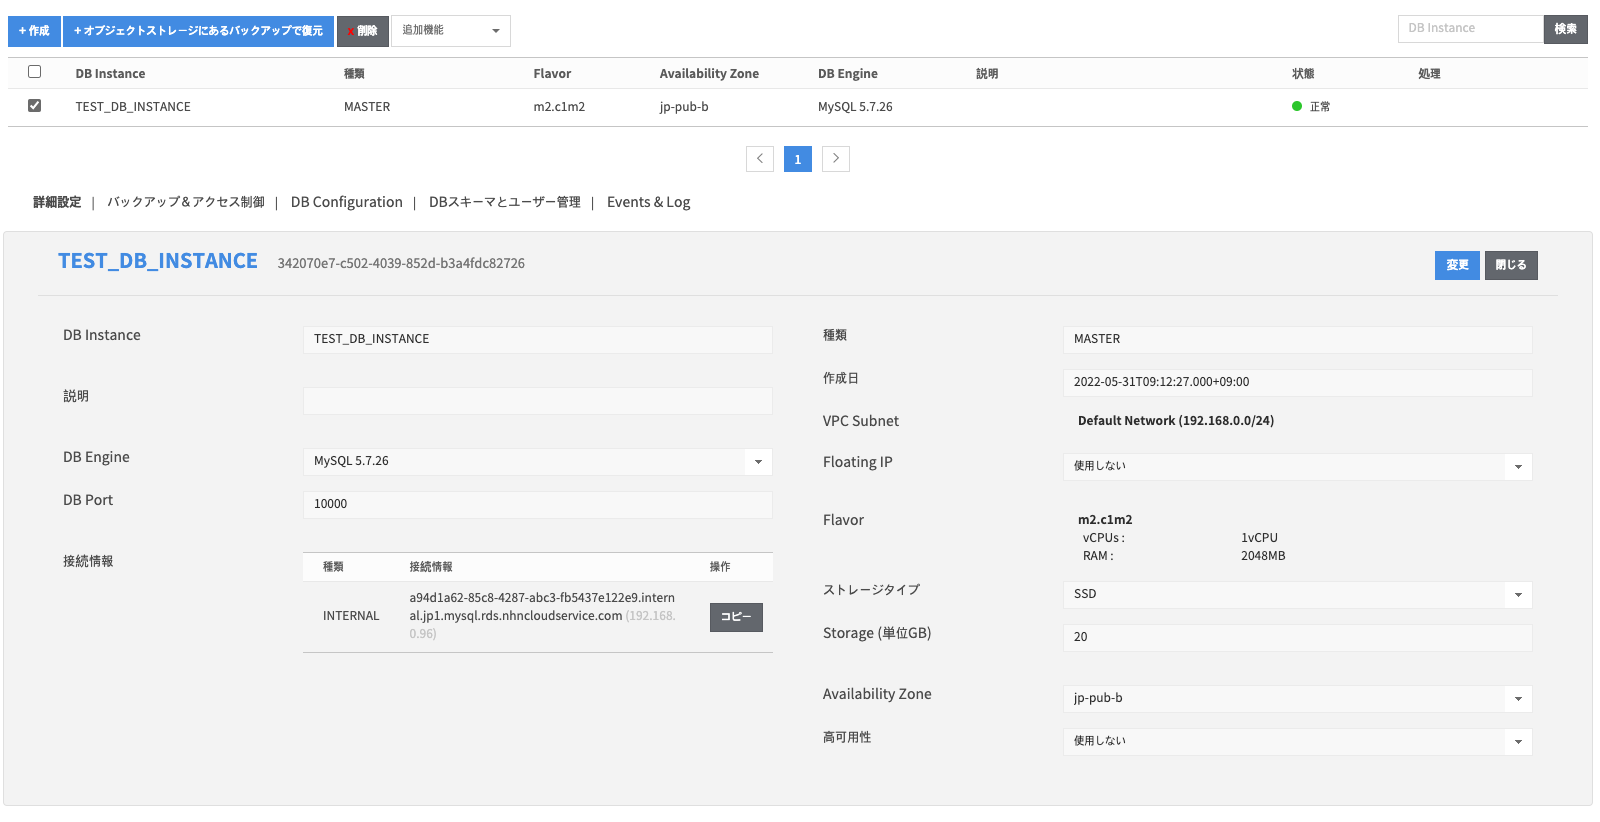Toggle the select-all checkbox in table header
Image resolution: width=1600 pixels, height=822 pixels.
click(x=35, y=72)
